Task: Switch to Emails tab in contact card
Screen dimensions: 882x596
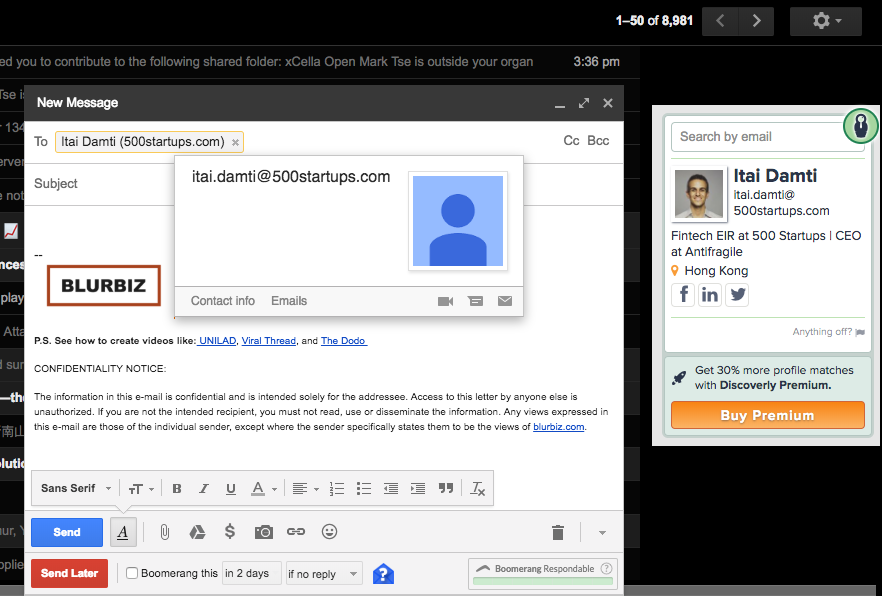Action: click(x=289, y=301)
